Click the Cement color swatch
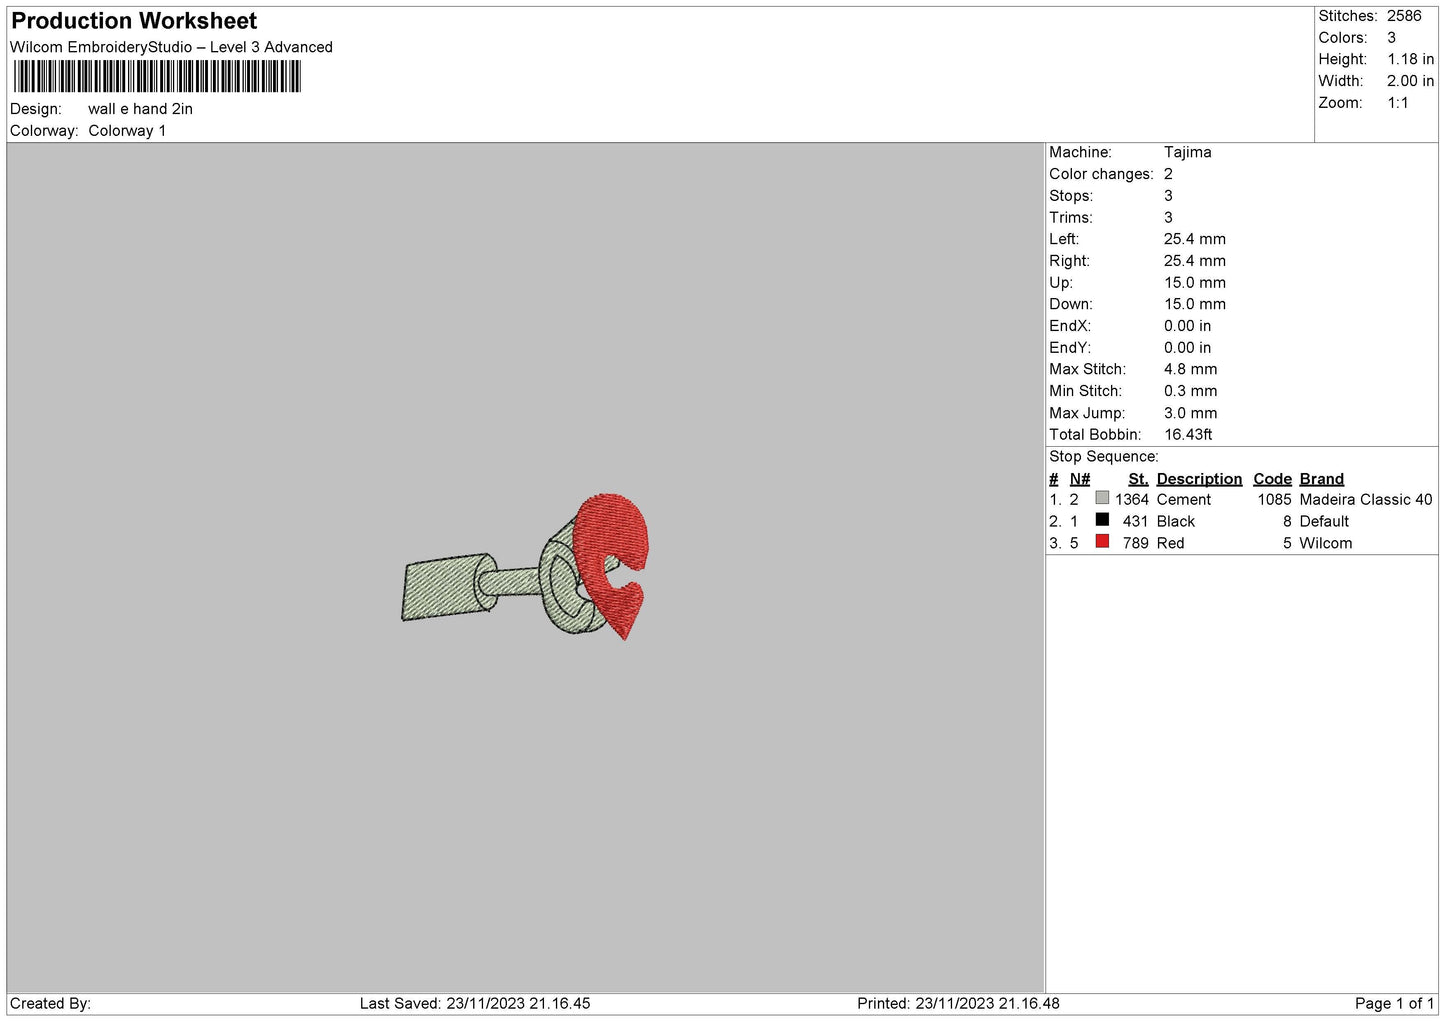1445x1021 pixels. pos(1102,498)
